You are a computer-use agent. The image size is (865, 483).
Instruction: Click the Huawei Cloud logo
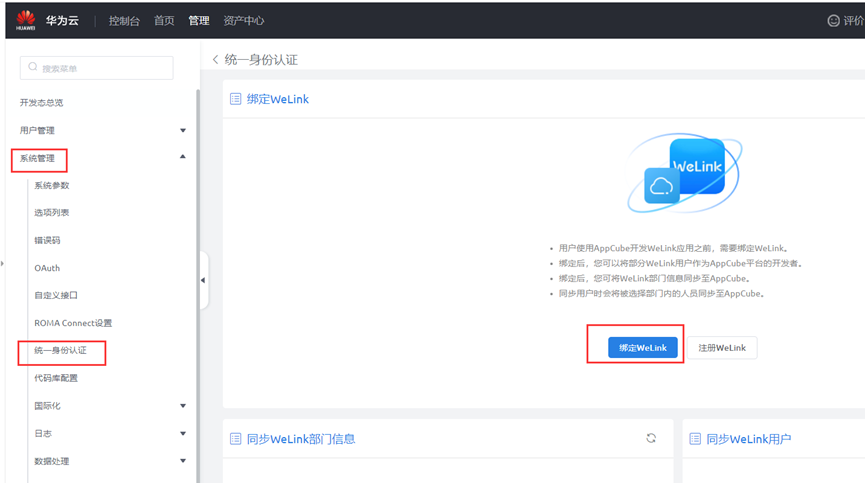pos(25,20)
